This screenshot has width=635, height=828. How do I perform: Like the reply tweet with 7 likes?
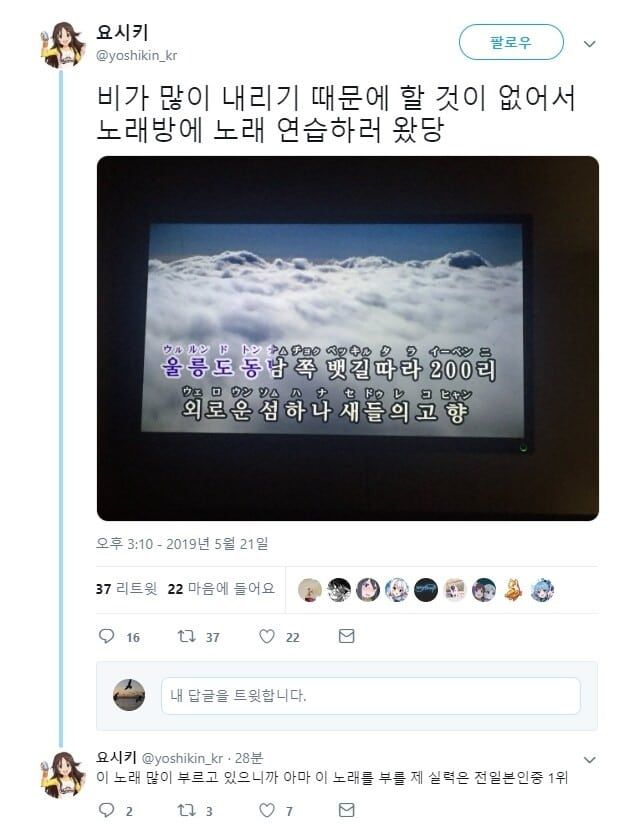267,810
